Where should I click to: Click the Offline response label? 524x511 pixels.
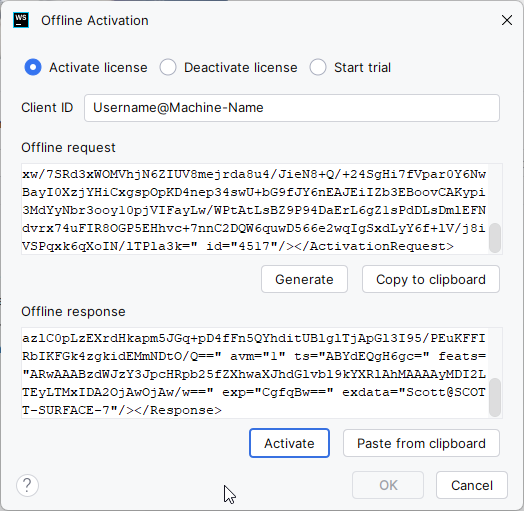pos(73,311)
